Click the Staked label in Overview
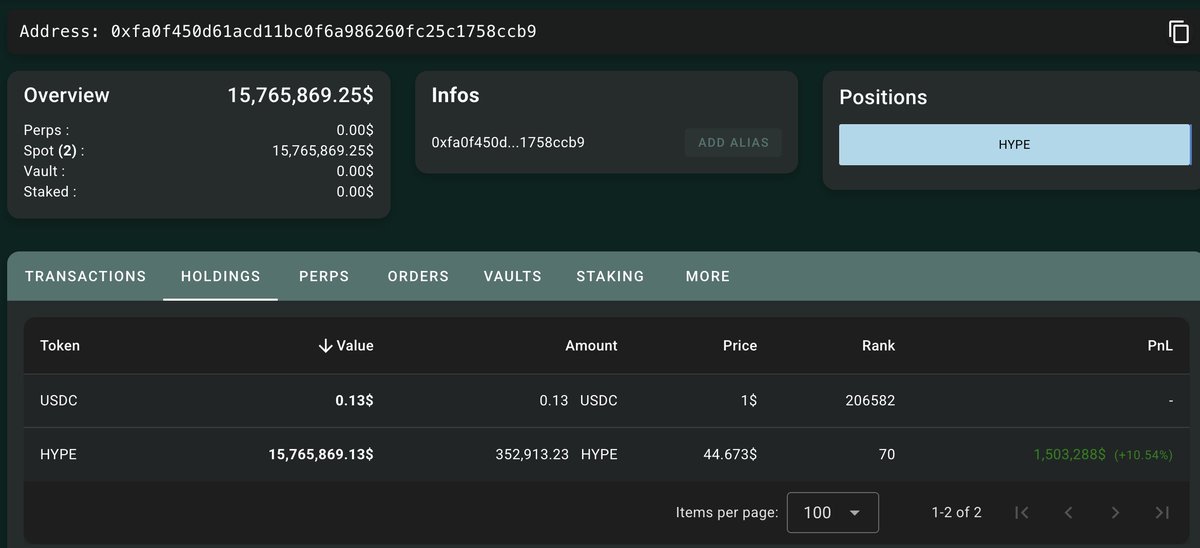Image resolution: width=1200 pixels, height=548 pixels. 50,191
